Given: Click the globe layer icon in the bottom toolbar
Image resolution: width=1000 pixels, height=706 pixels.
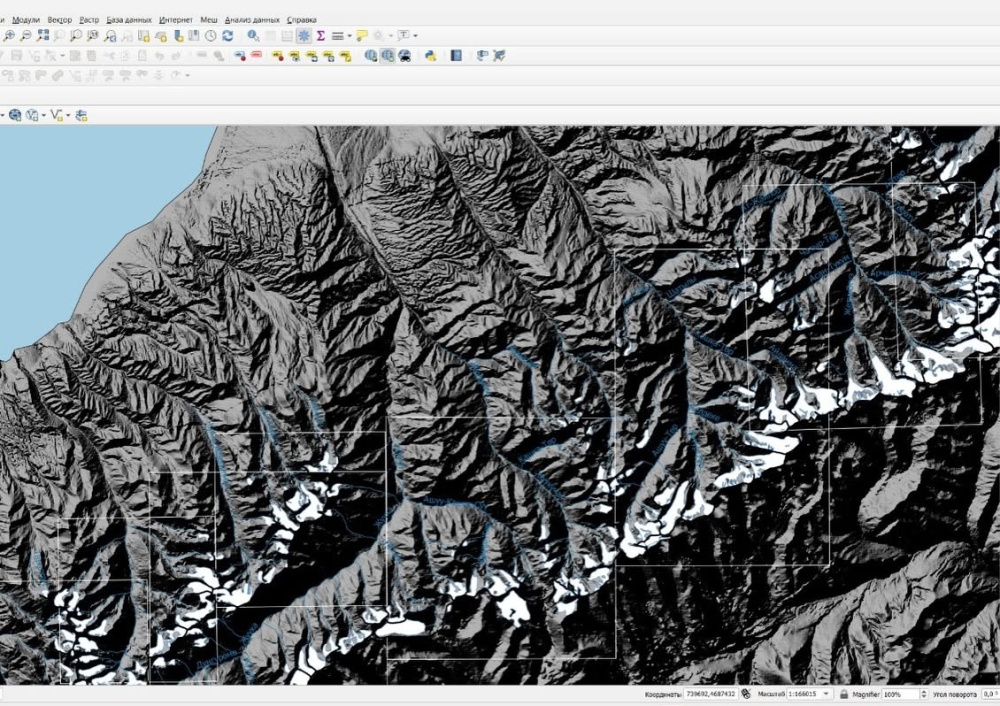Looking at the screenshot, I should [x=15, y=115].
